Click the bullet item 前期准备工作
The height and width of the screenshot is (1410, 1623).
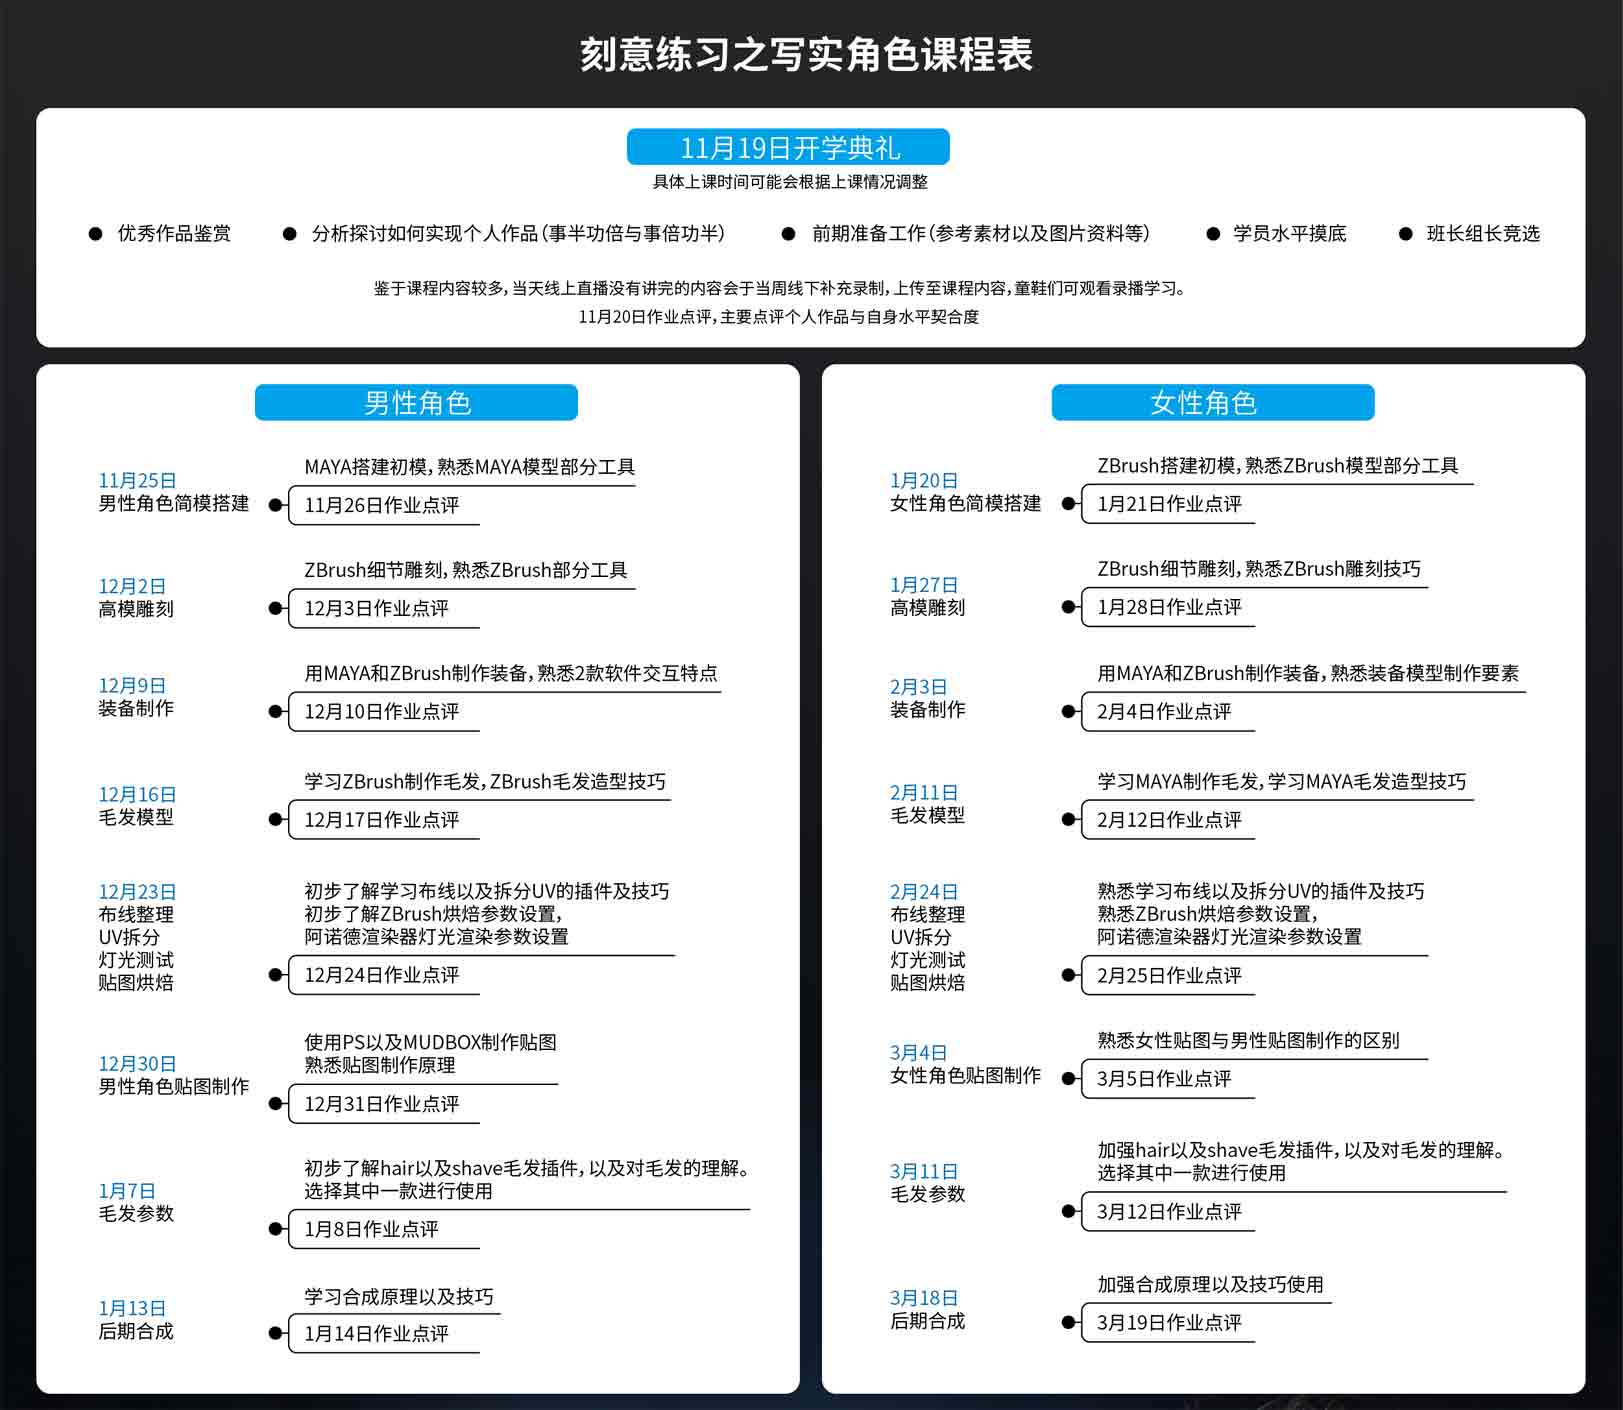(981, 233)
